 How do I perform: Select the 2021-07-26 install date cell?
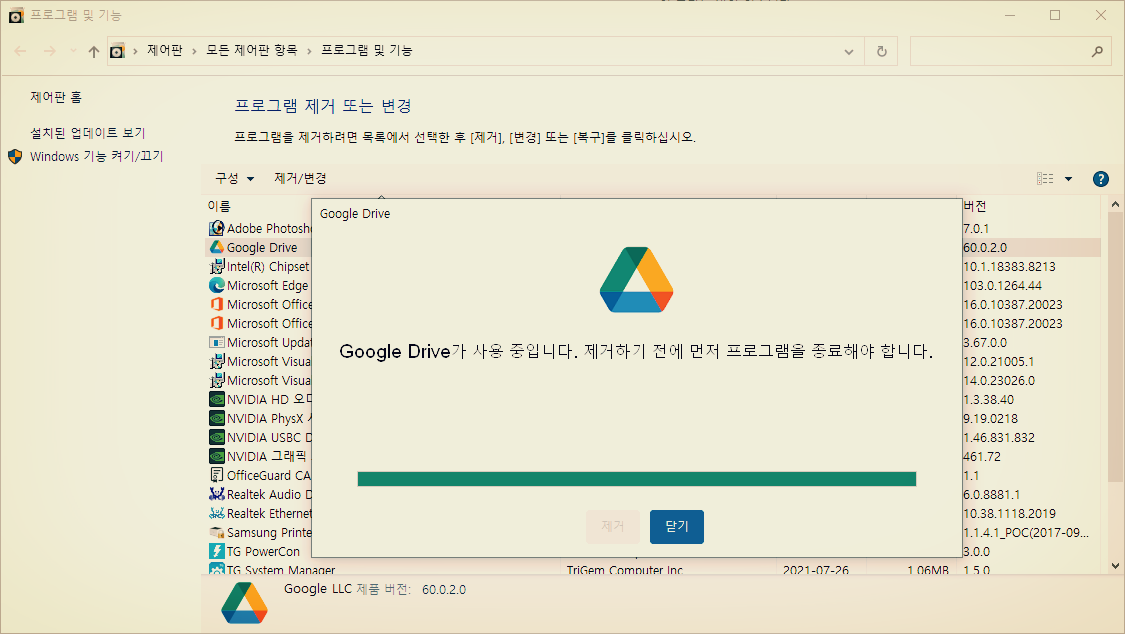pos(815,569)
